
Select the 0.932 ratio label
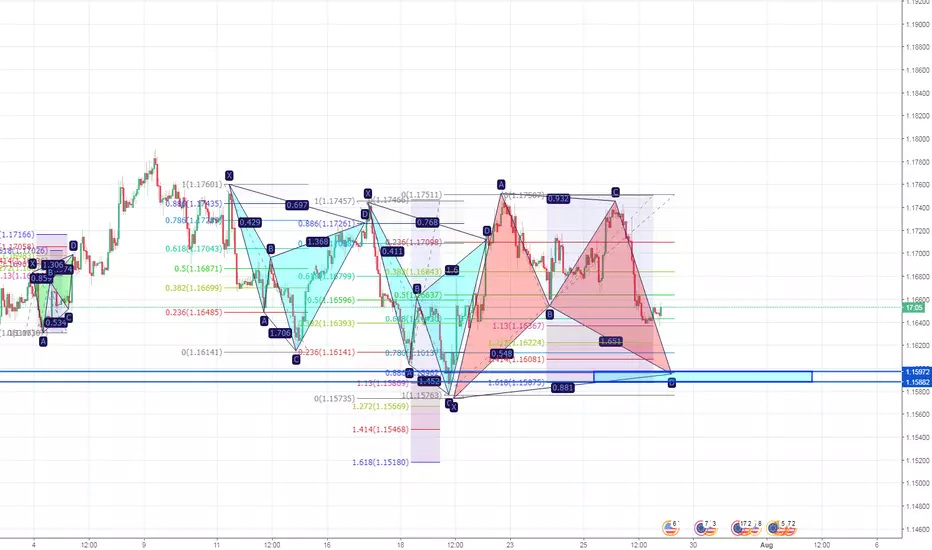558,199
